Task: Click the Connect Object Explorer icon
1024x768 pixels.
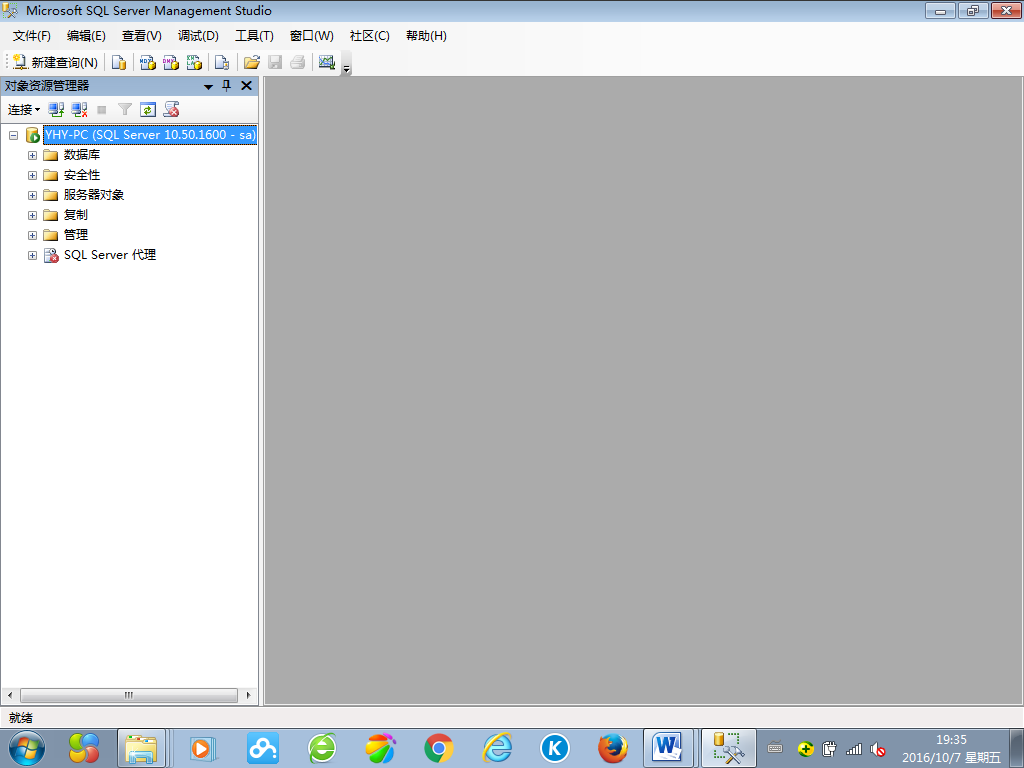Action: point(56,110)
